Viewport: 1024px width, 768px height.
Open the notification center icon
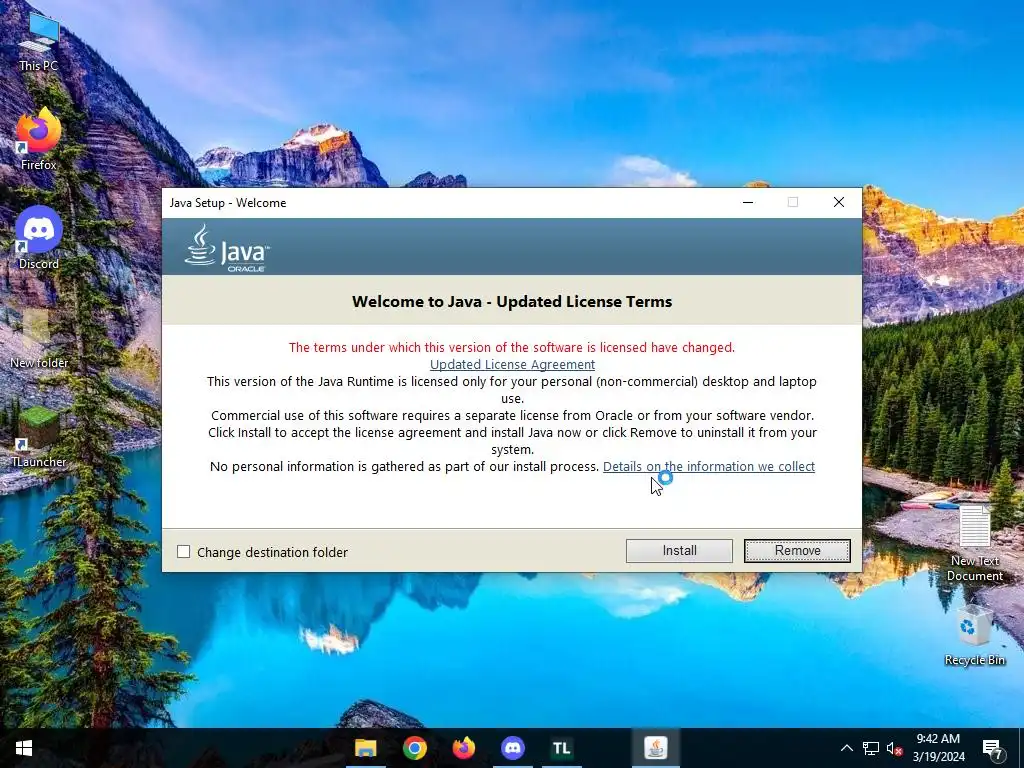[x=993, y=749]
